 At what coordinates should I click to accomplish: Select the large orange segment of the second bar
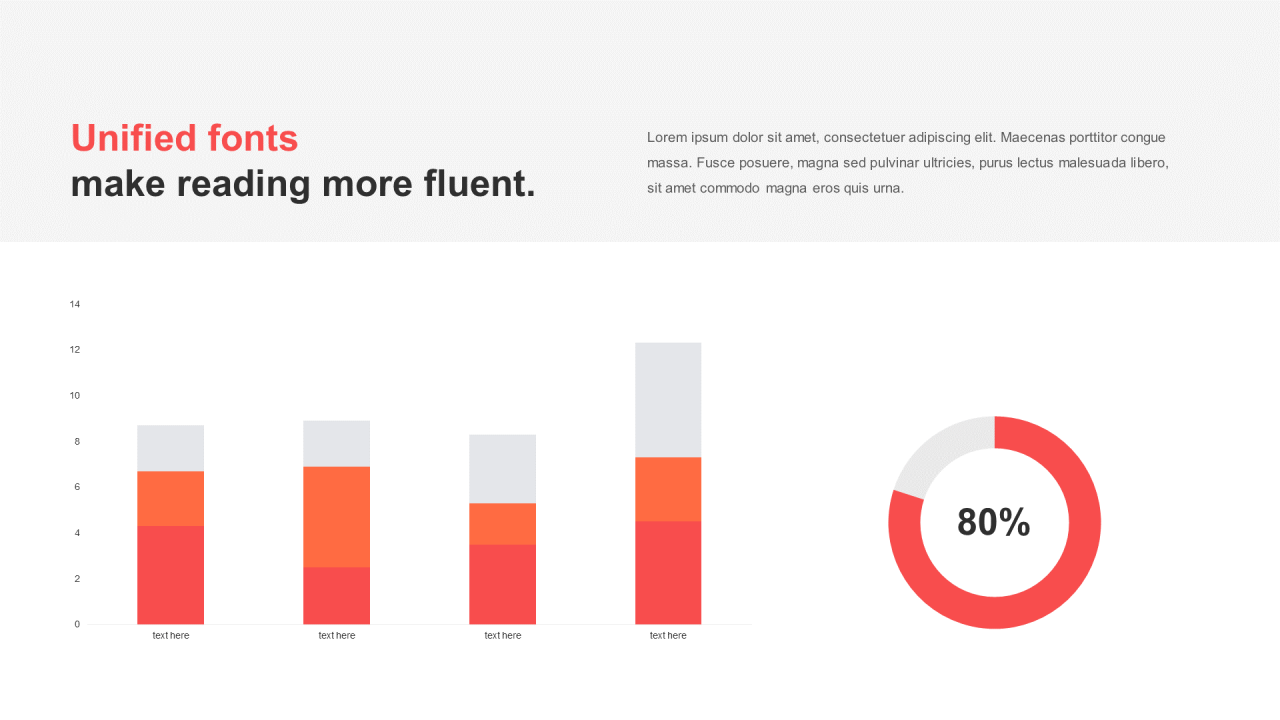tap(336, 517)
